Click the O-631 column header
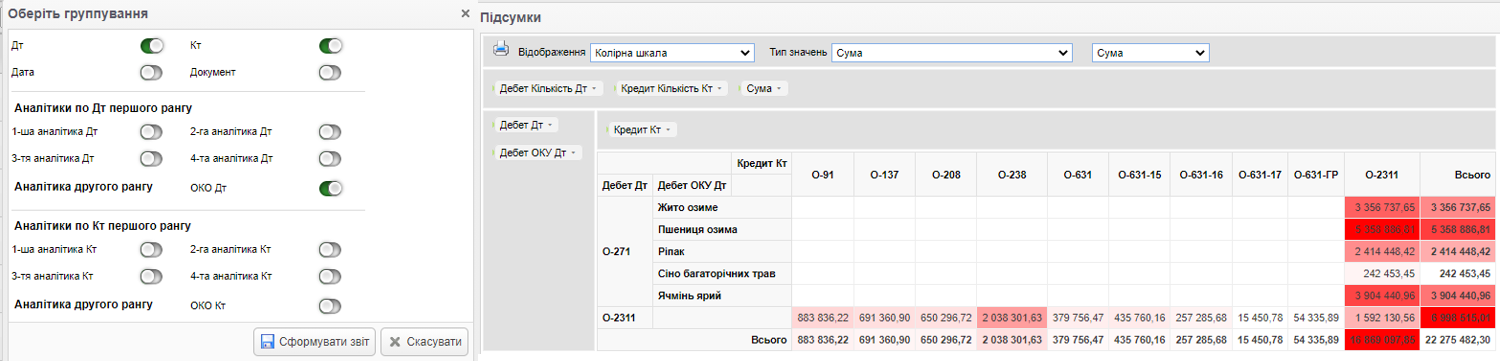 pos(1077,175)
